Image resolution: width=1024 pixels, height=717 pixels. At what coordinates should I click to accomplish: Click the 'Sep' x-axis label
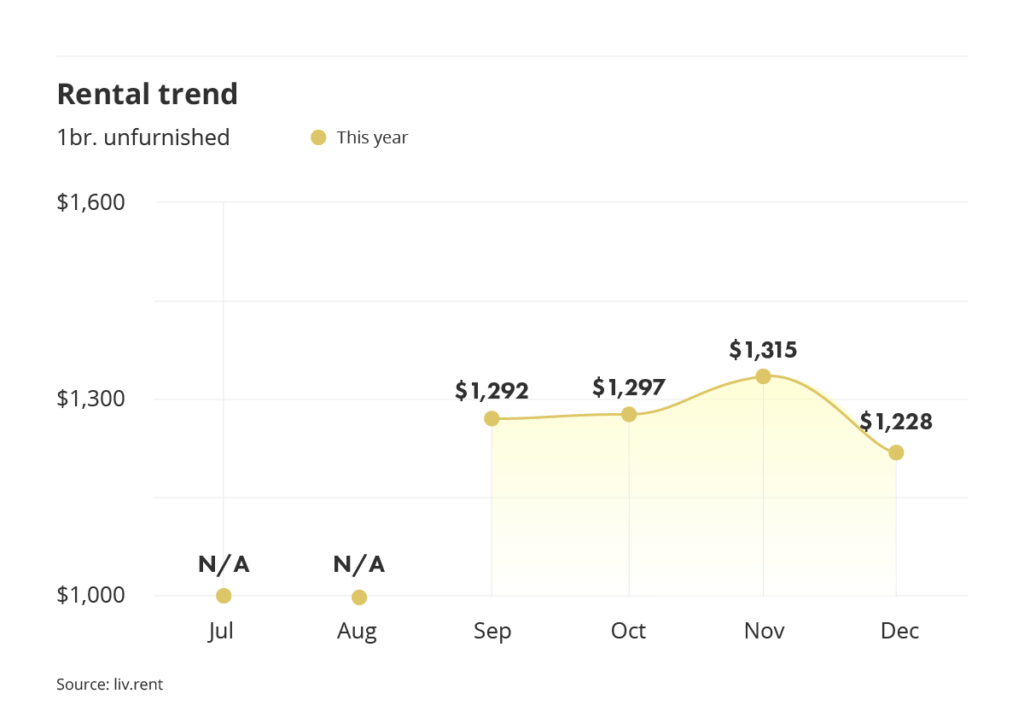pos(492,631)
